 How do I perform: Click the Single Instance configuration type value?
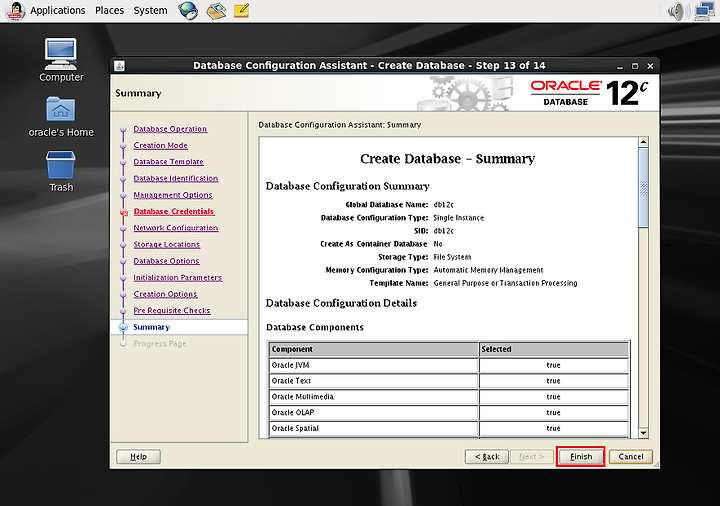pyautogui.click(x=458, y=218)
